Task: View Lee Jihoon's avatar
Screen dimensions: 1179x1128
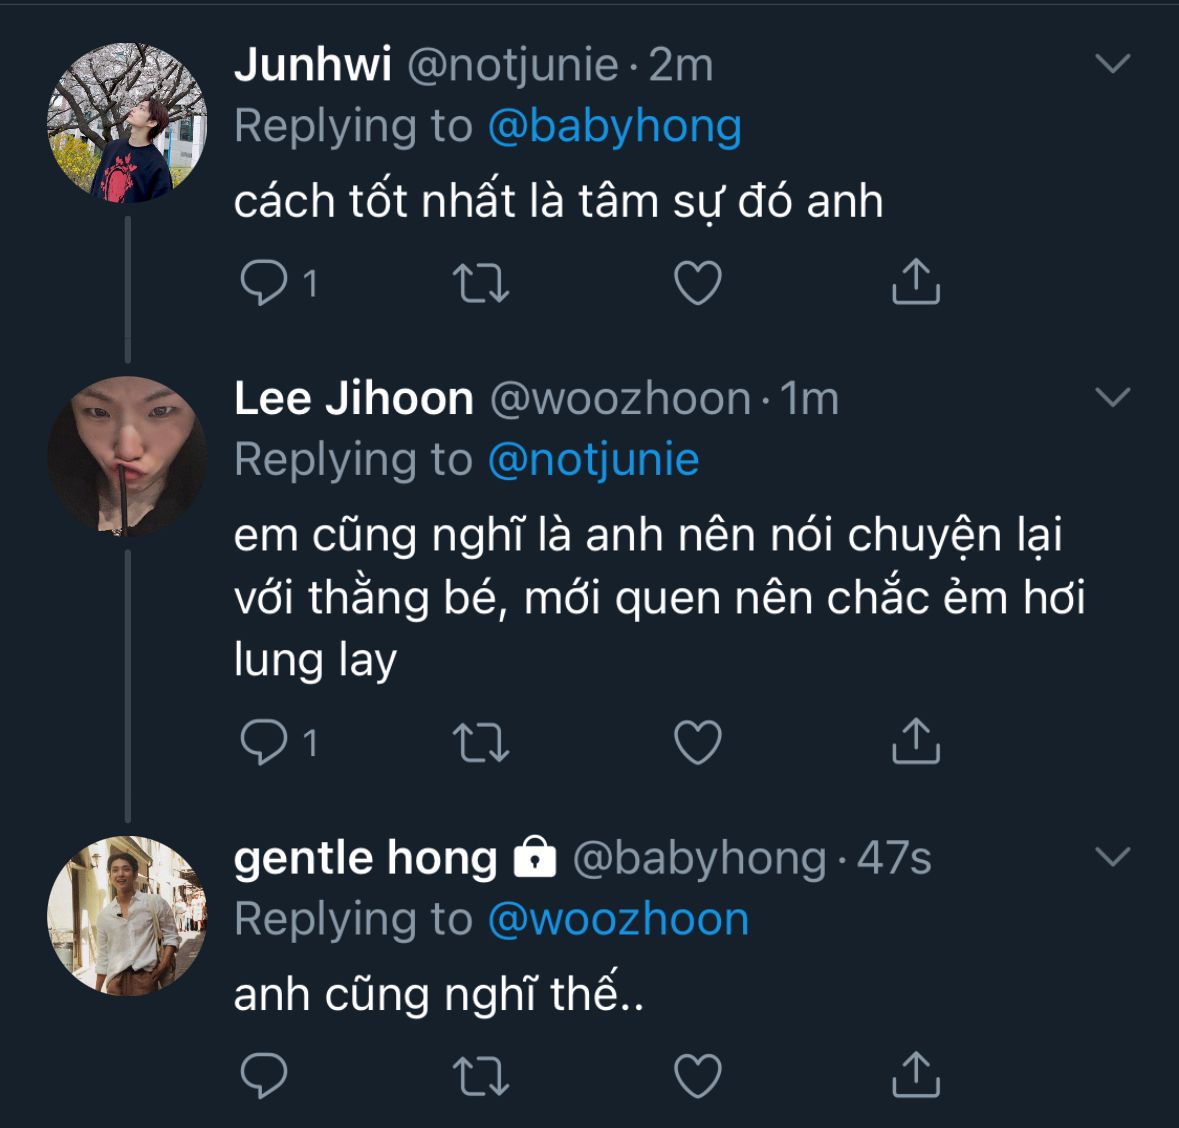Action: pos(127,456)
